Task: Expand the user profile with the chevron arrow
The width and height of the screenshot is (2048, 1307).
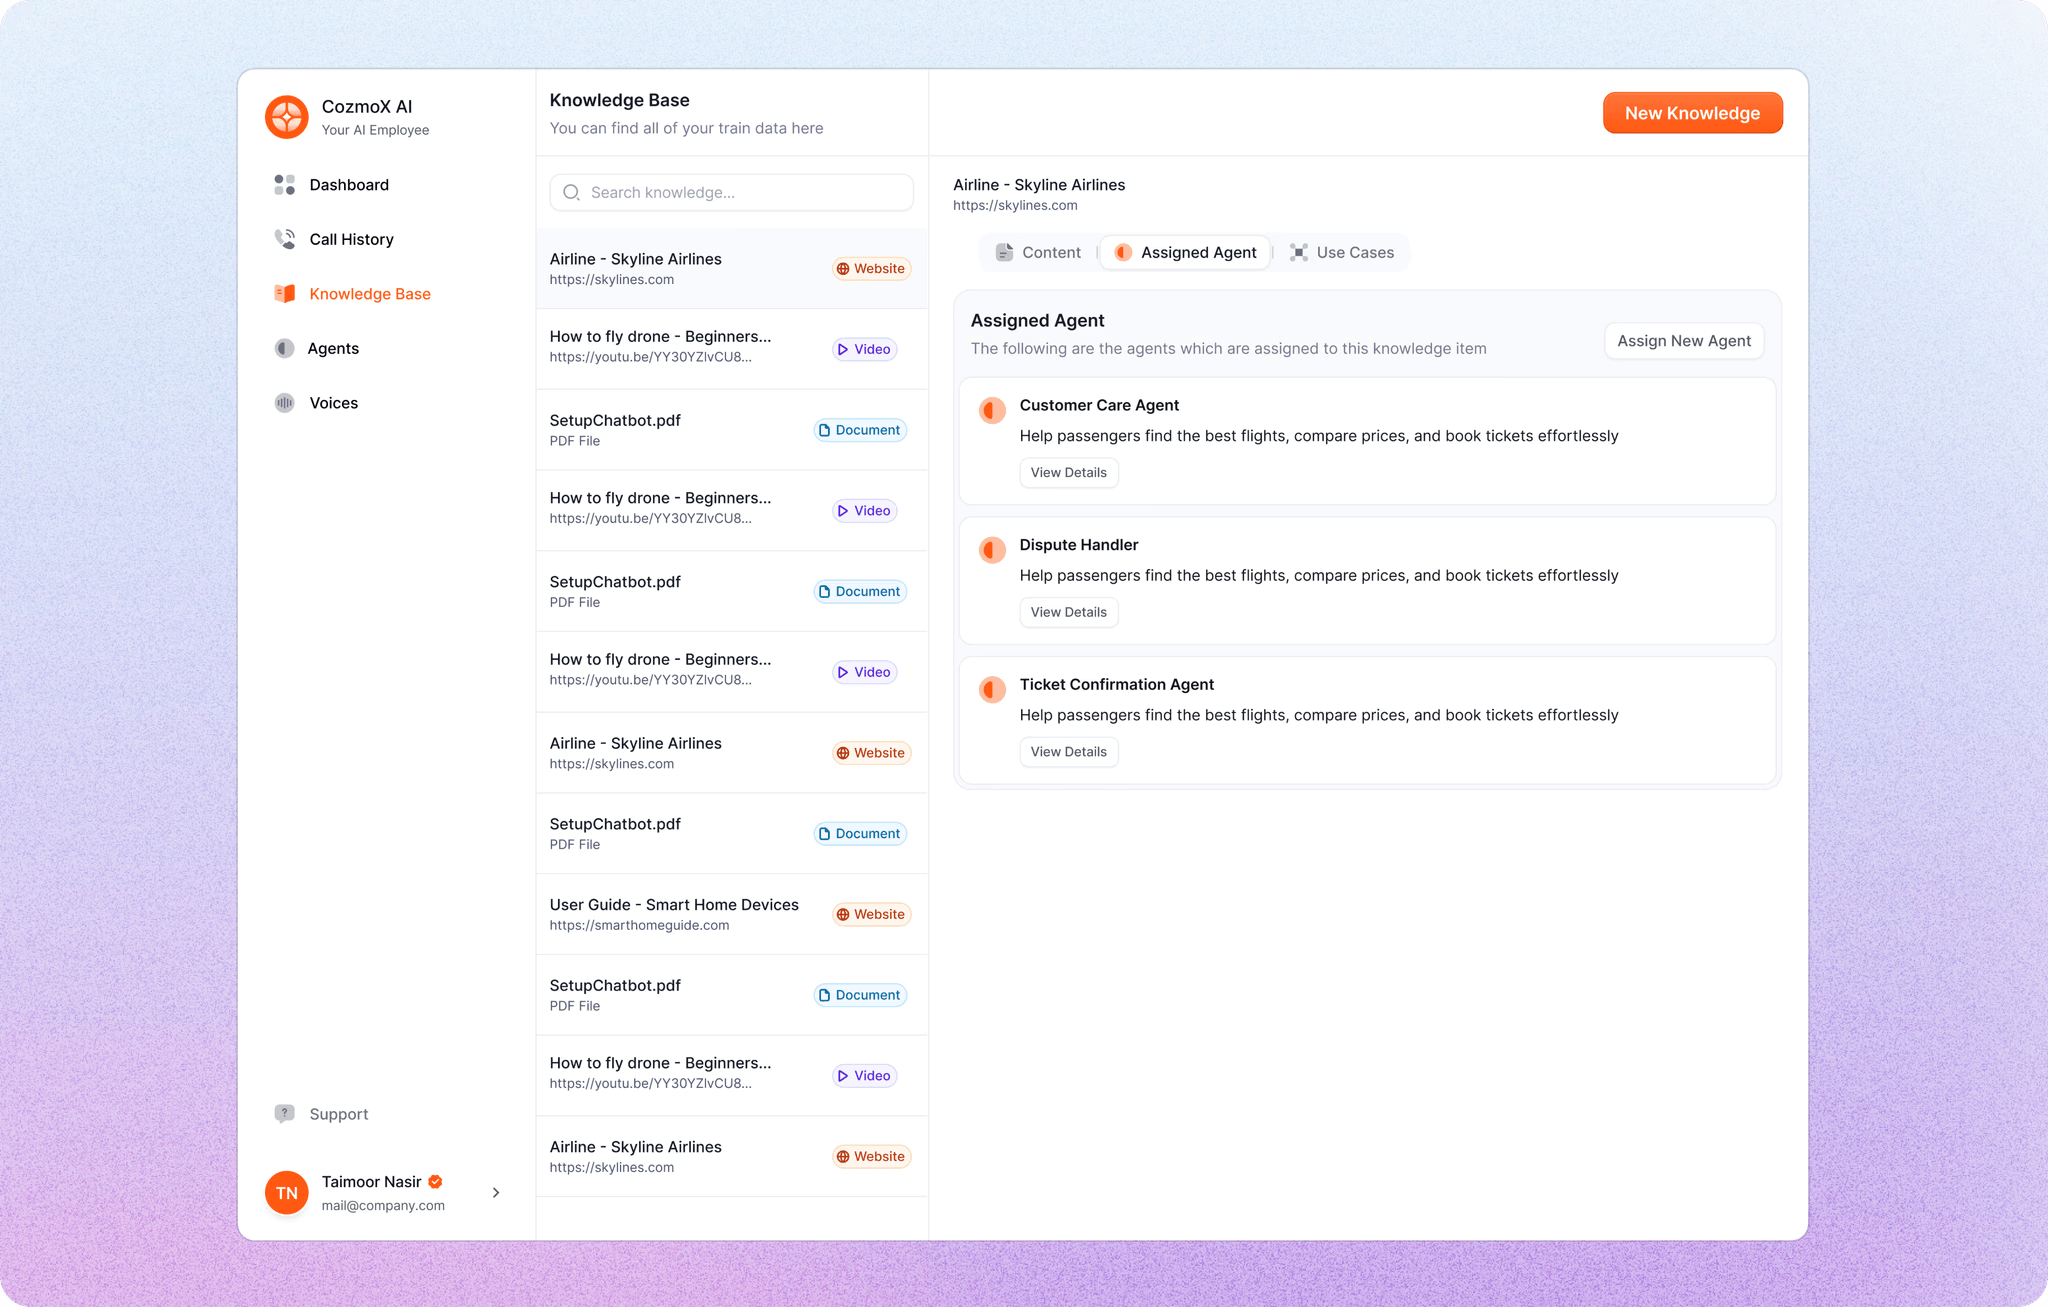Action: pos(495,1192)
